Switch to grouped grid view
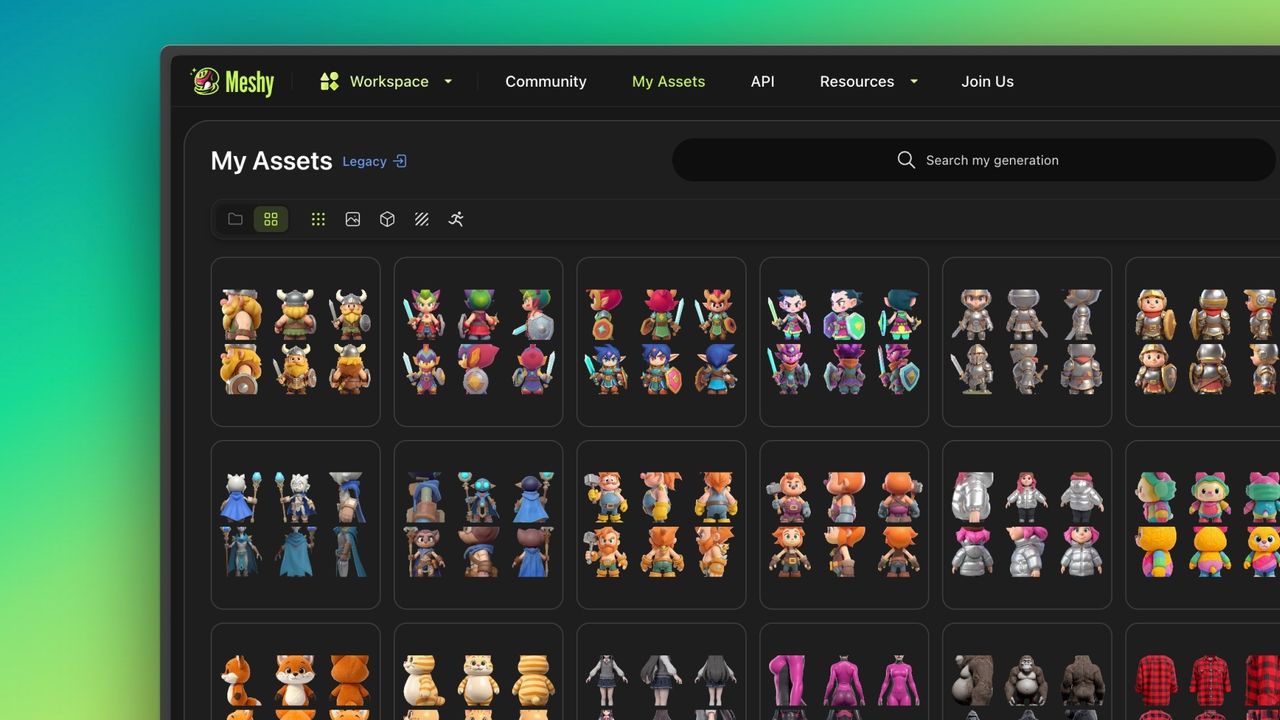This screenshot has width=1280, height=720. click(x=271, y=219)
